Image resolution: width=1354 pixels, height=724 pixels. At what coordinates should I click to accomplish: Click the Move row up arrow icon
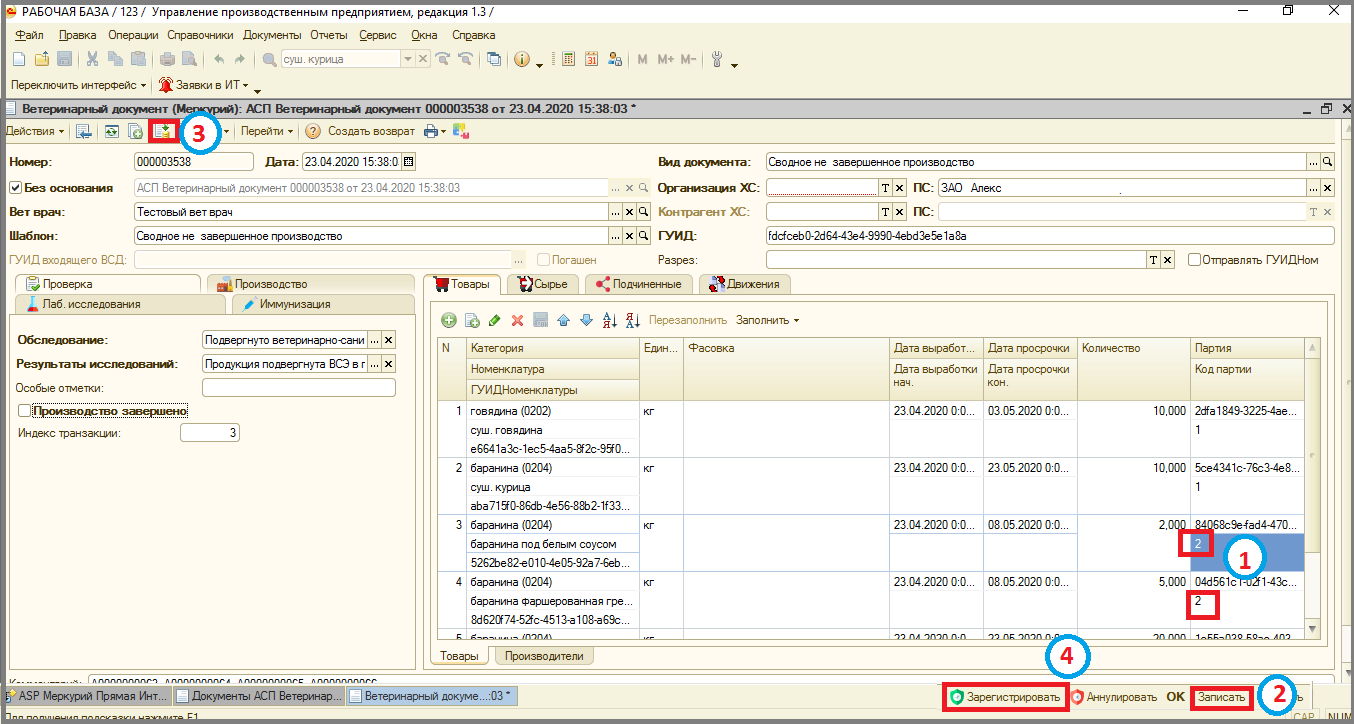click(x=563, y=320)
